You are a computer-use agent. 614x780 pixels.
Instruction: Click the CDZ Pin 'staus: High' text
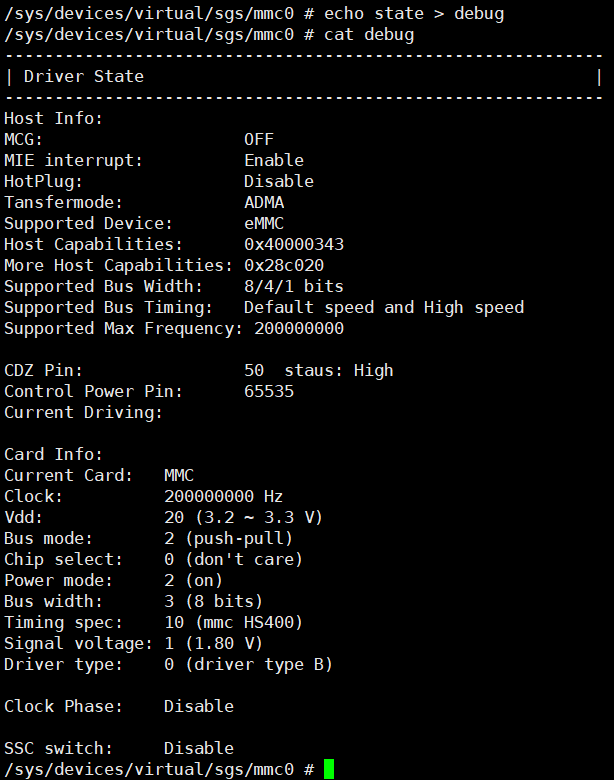coord(339,371)
